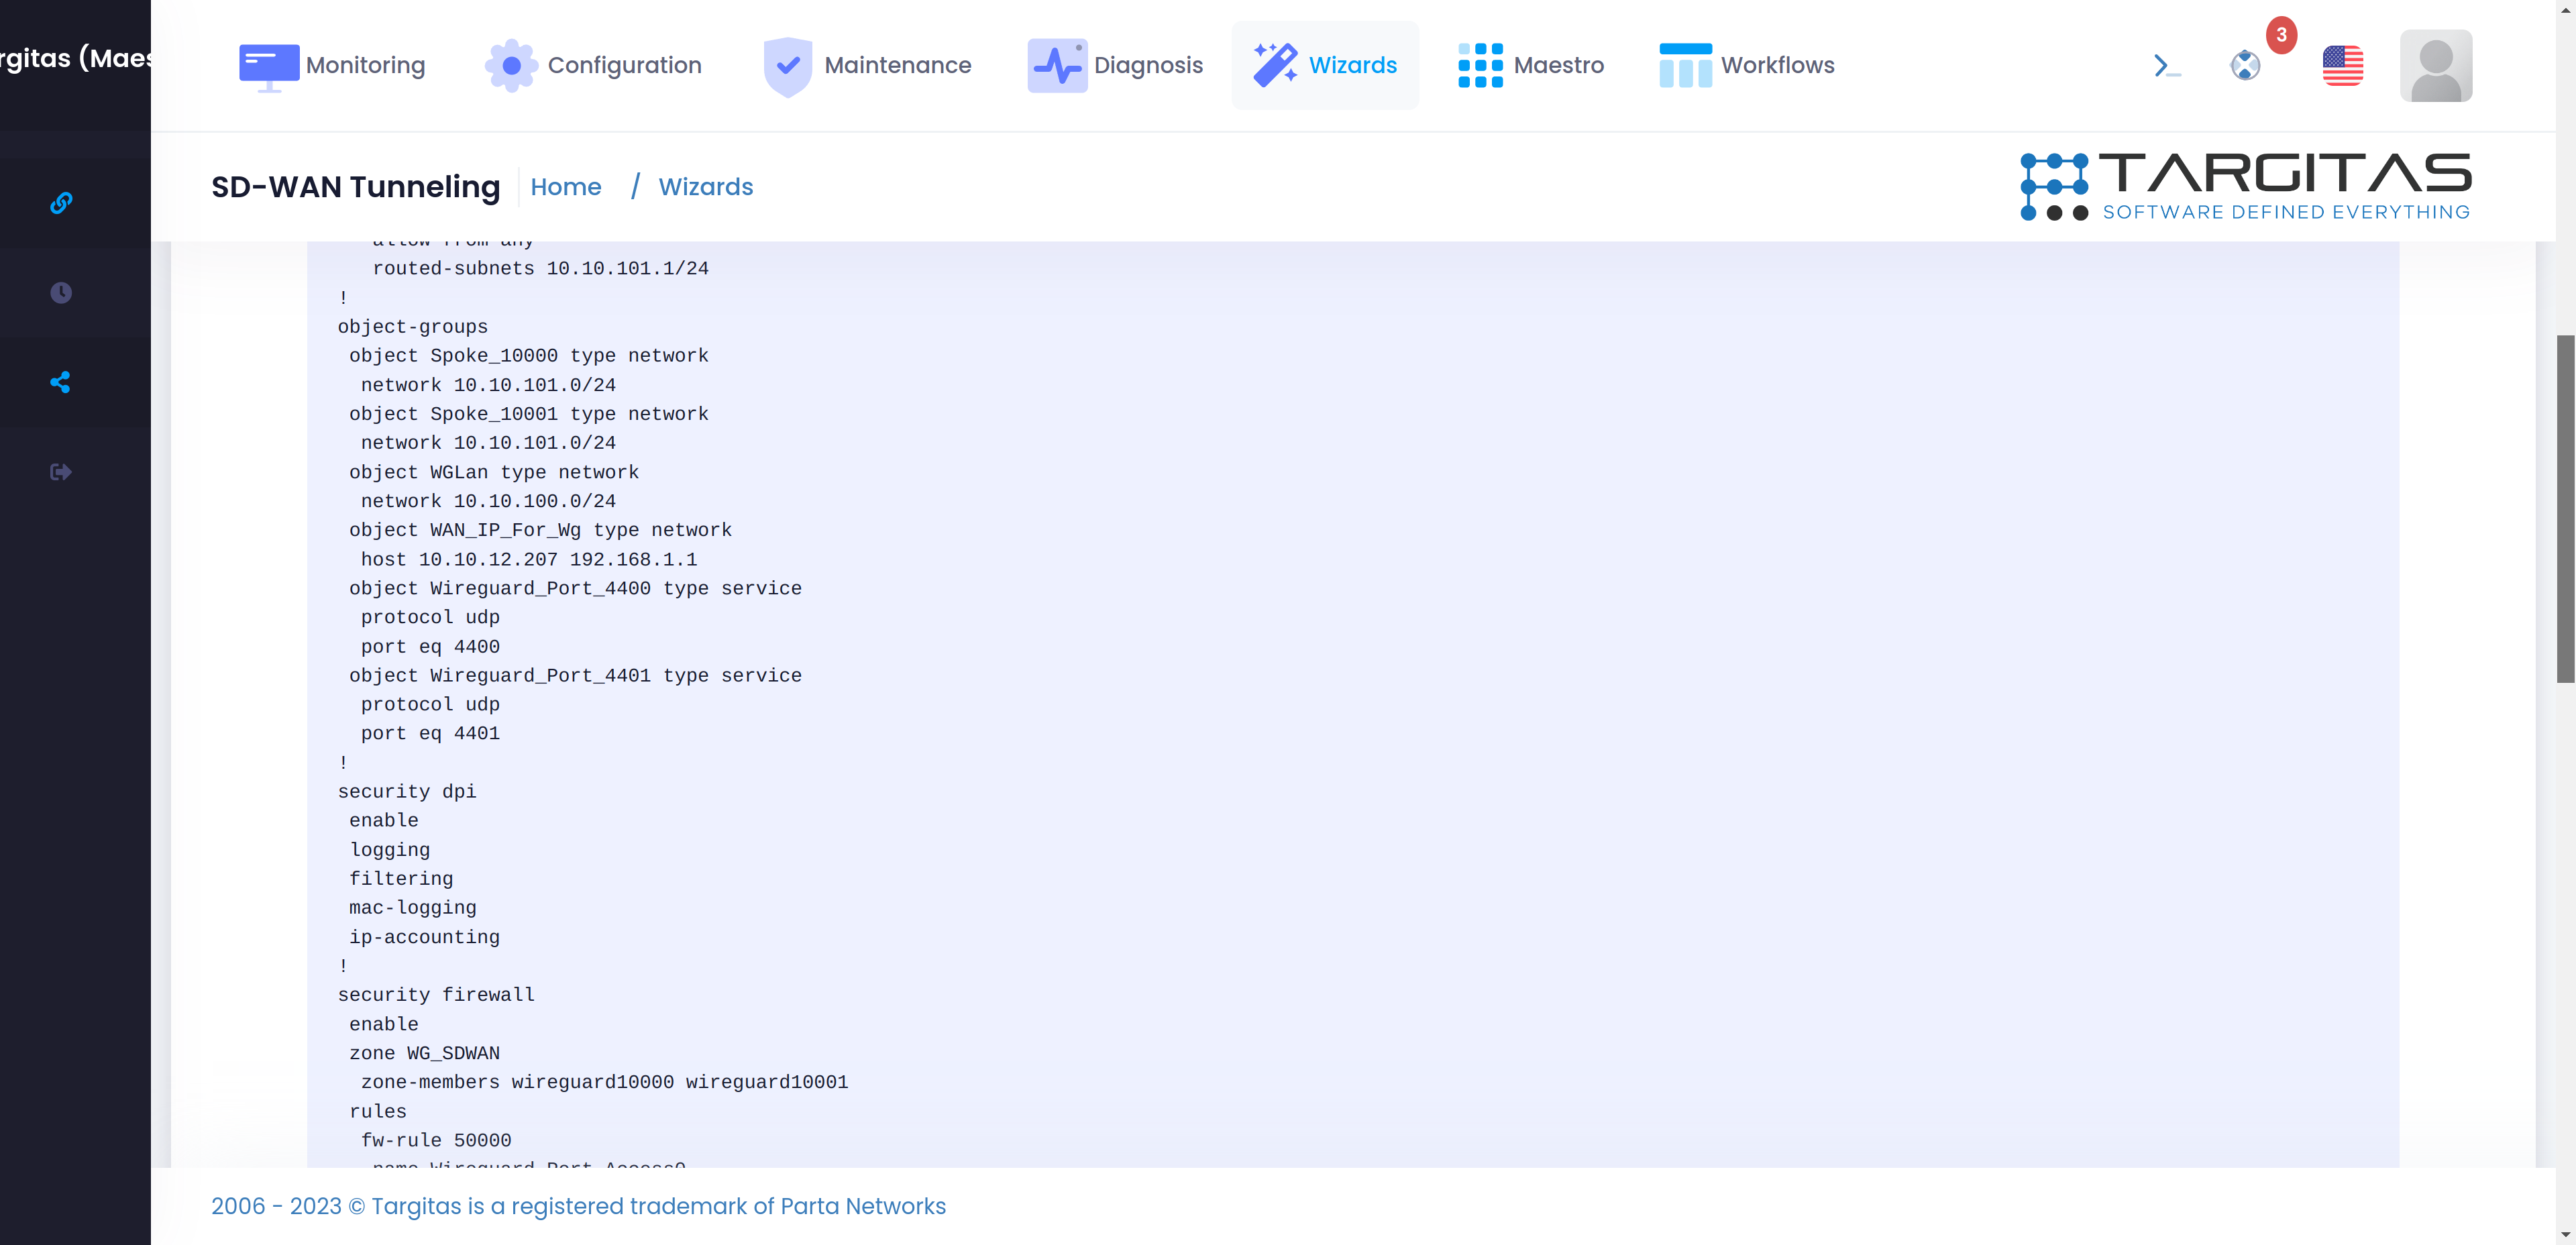Screen dimensions: 2576x1245
Task: Click 'network 10.10.100.0/24' line
Action: coord(488,501)
